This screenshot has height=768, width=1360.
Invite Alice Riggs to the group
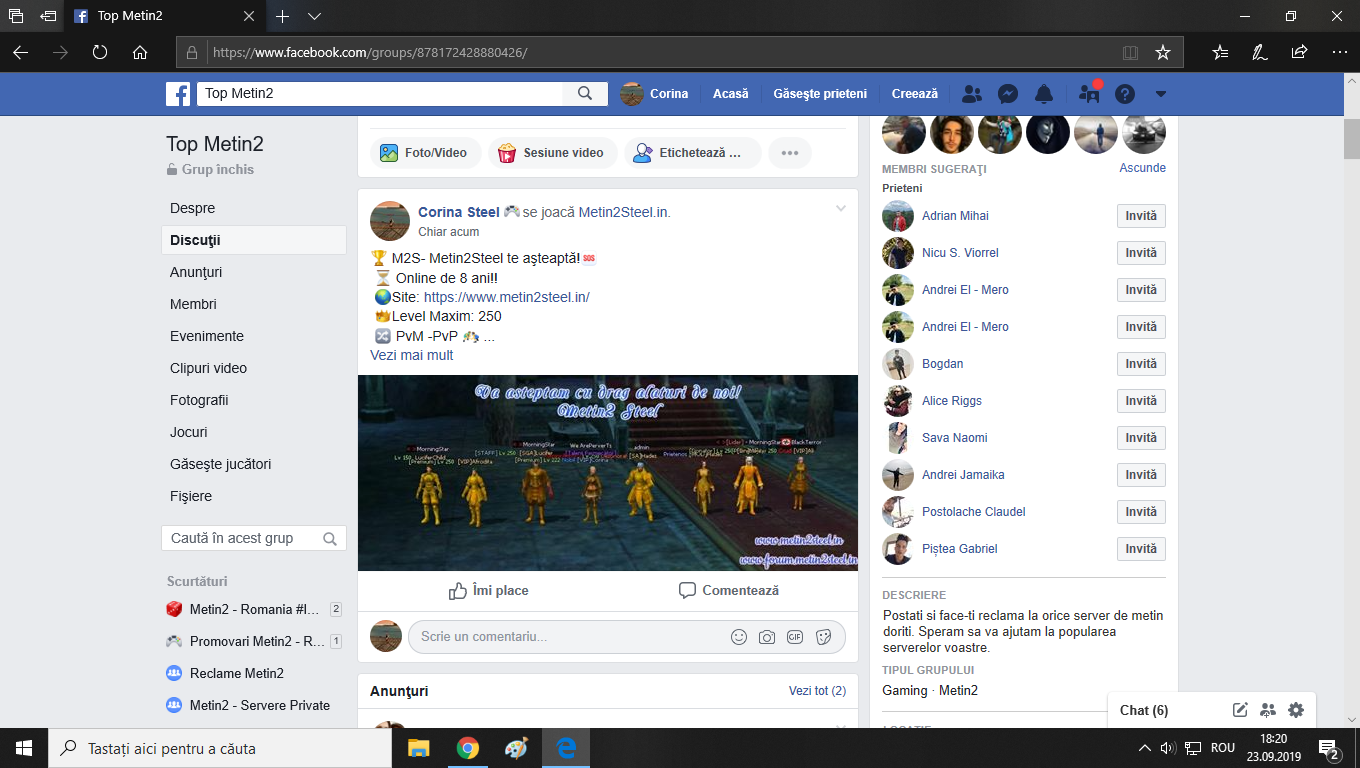[1141, 401]
